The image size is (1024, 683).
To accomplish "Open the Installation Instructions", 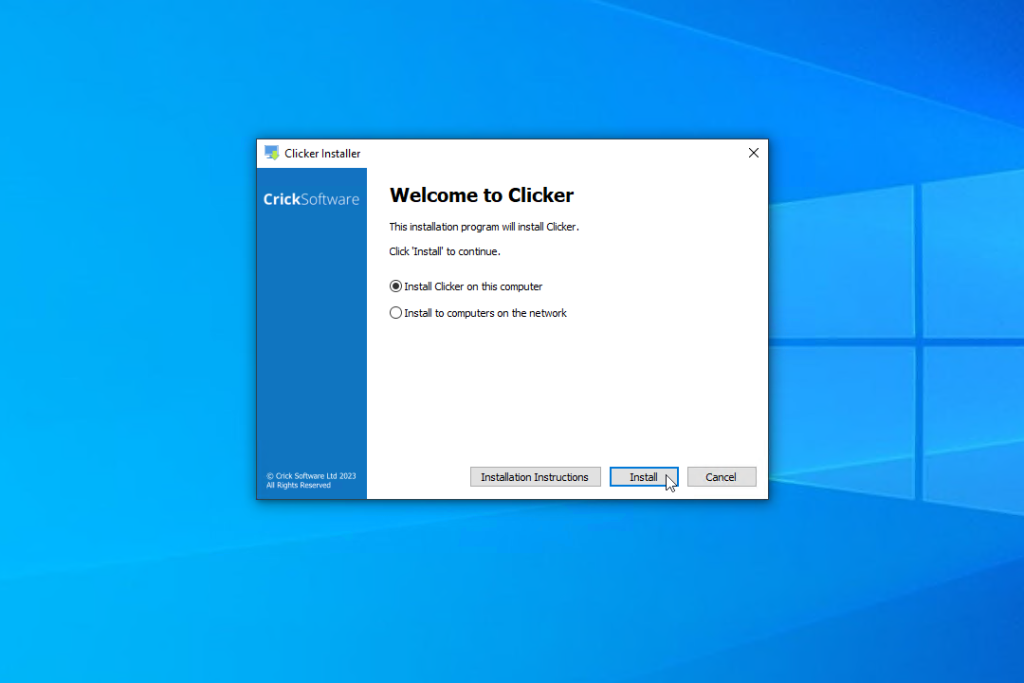I will pos(535,477).
